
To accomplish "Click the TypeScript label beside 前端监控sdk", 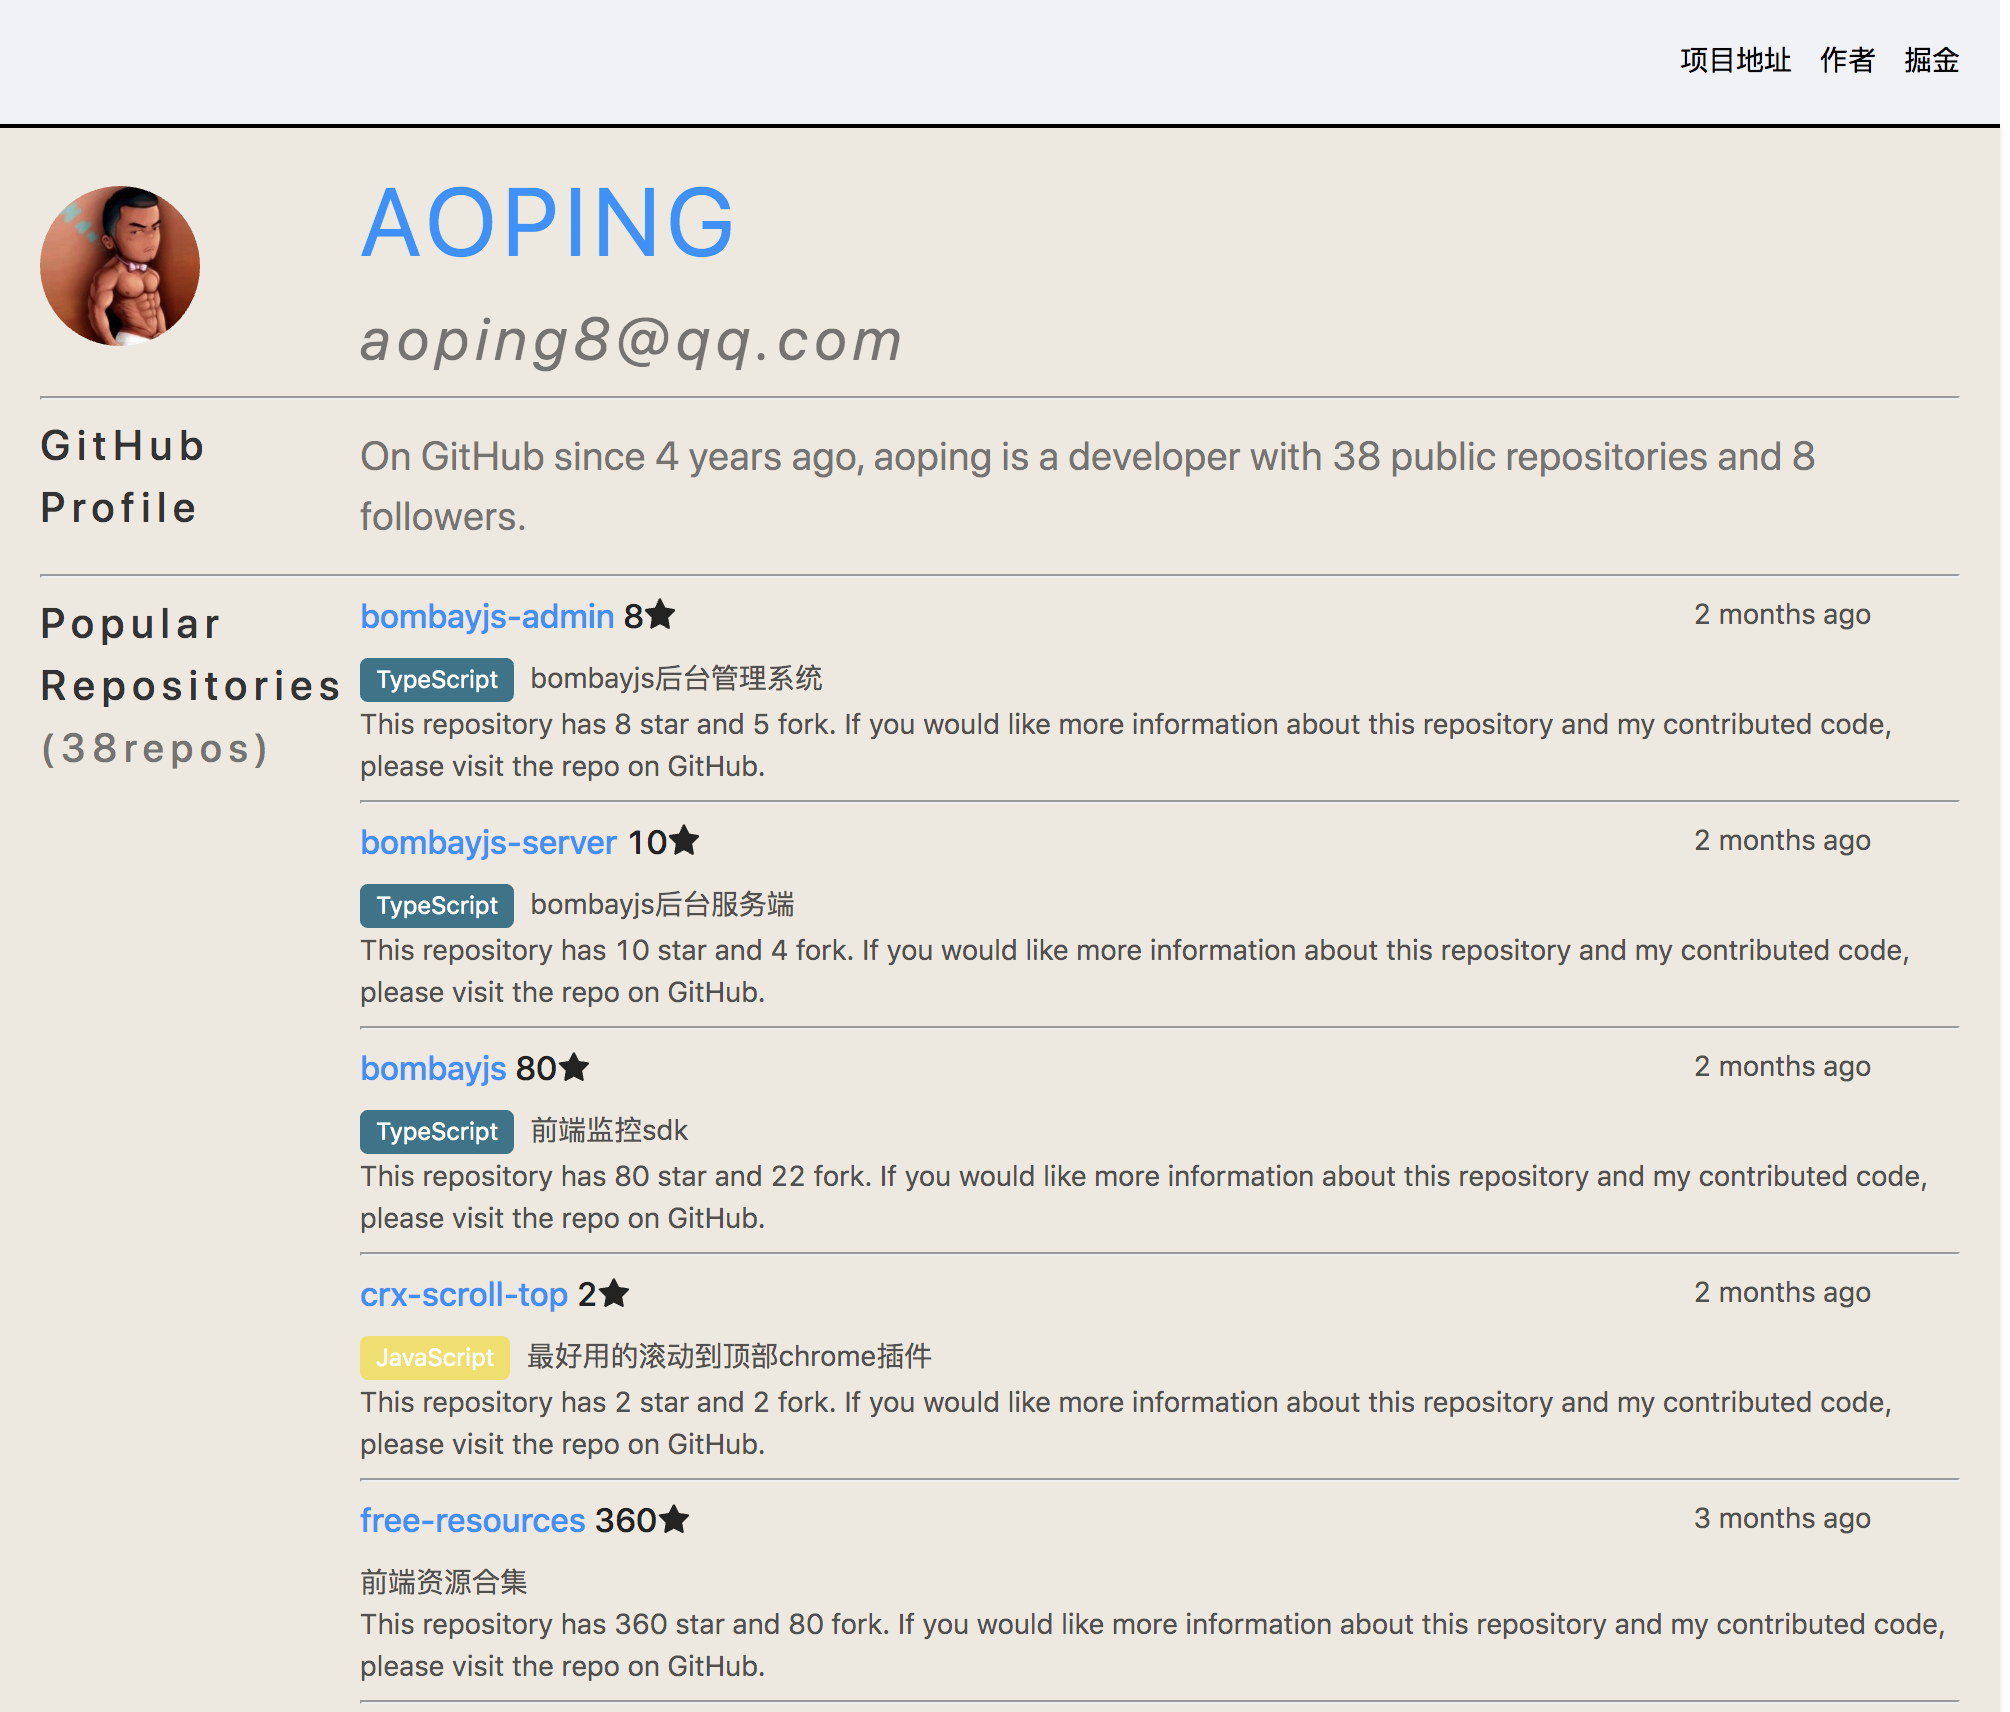I will tap(437, 1132).
